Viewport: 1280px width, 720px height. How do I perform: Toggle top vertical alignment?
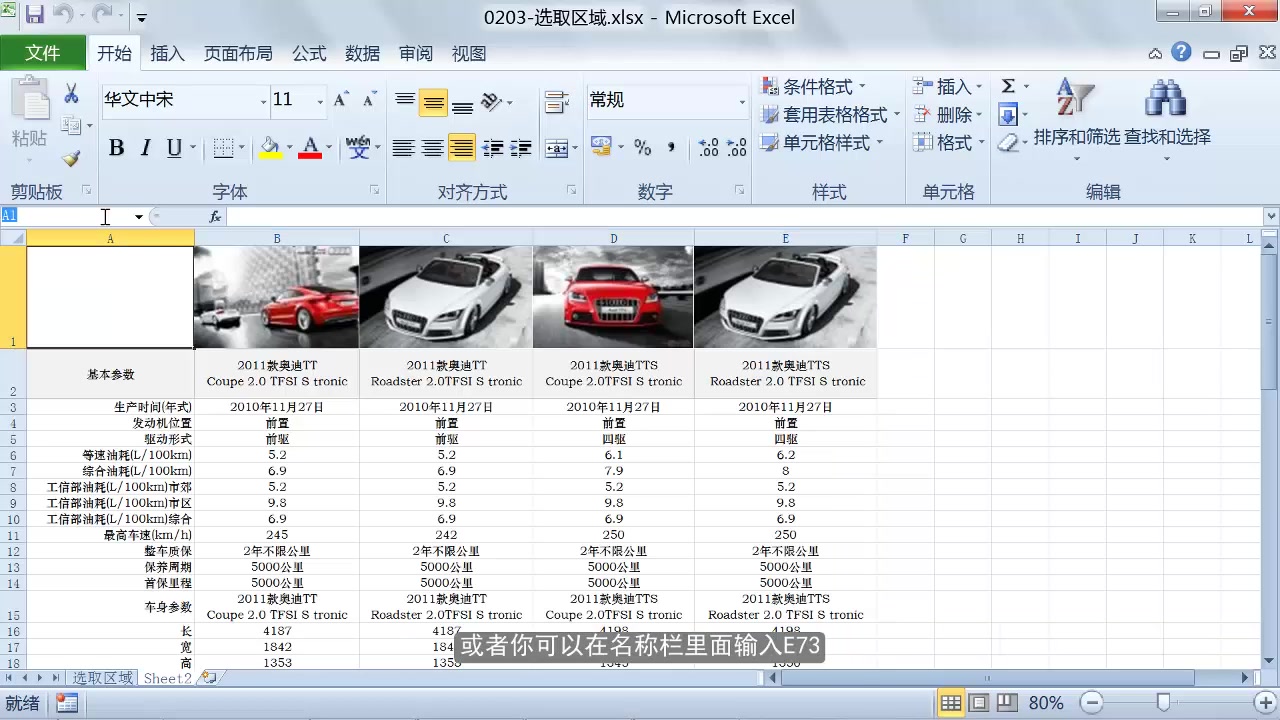point(404,101)
